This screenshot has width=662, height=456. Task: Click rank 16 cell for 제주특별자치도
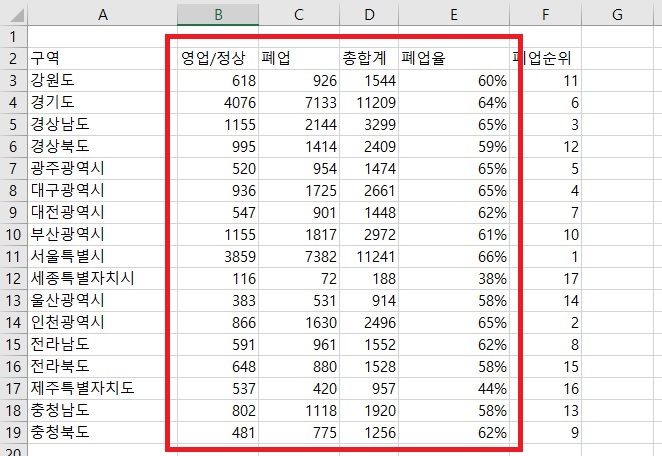coord(545,388)
